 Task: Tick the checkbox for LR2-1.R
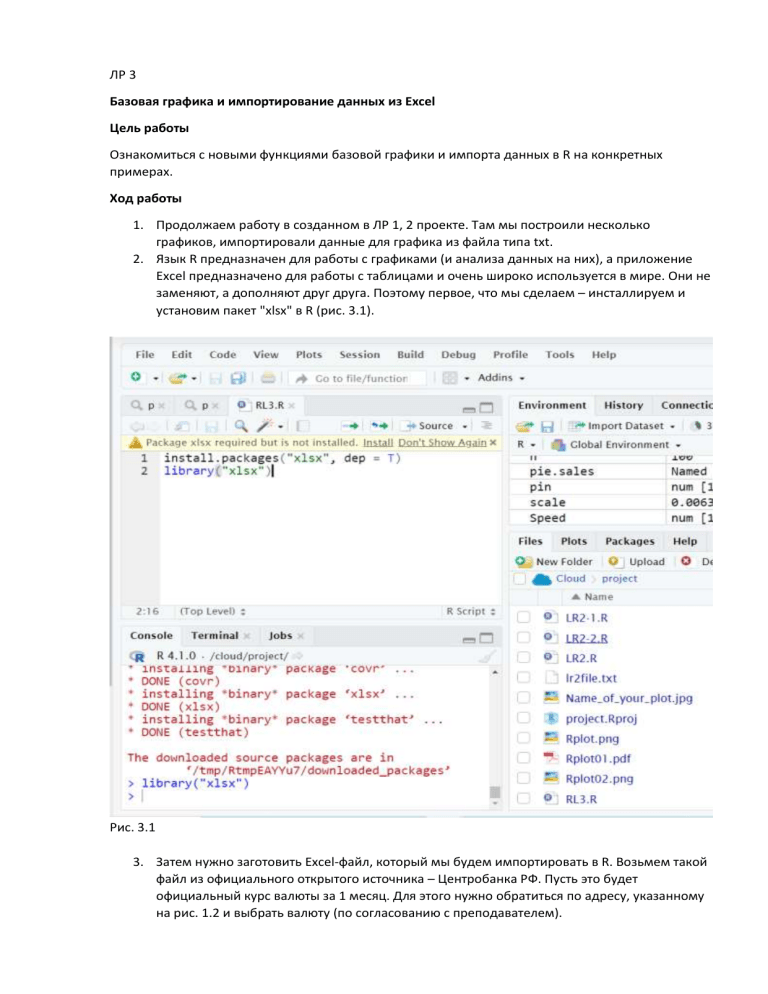(x=523, y=617)
